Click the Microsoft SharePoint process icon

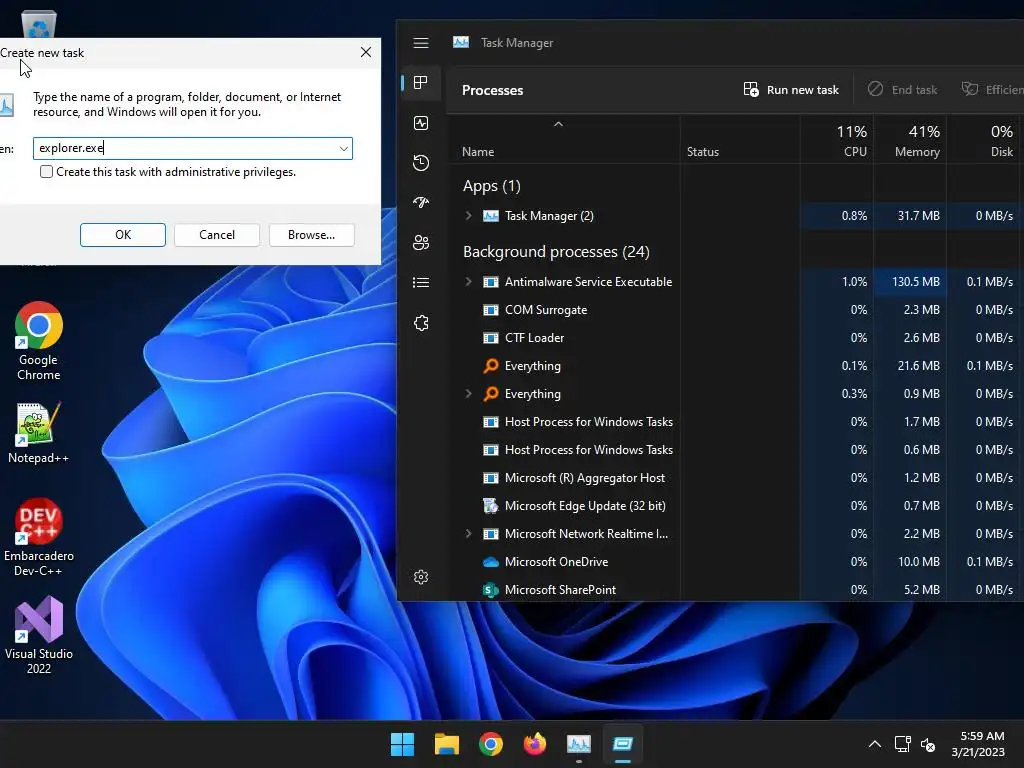tap(490, 590)
